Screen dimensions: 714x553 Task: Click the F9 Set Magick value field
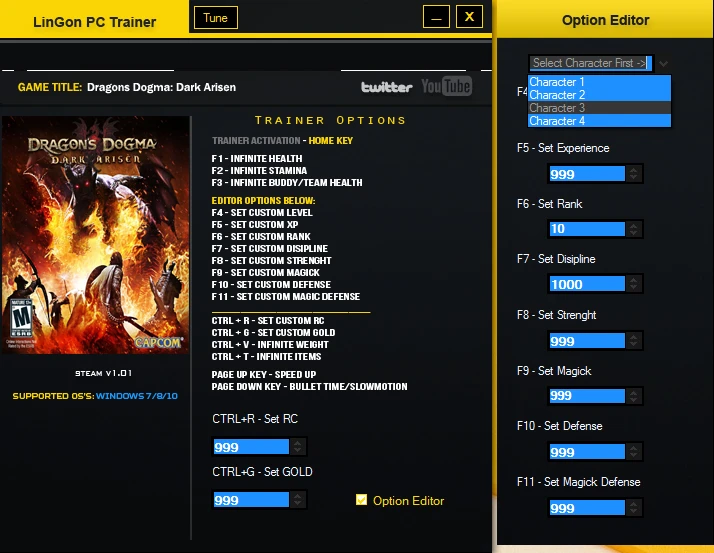coord(587,395)
